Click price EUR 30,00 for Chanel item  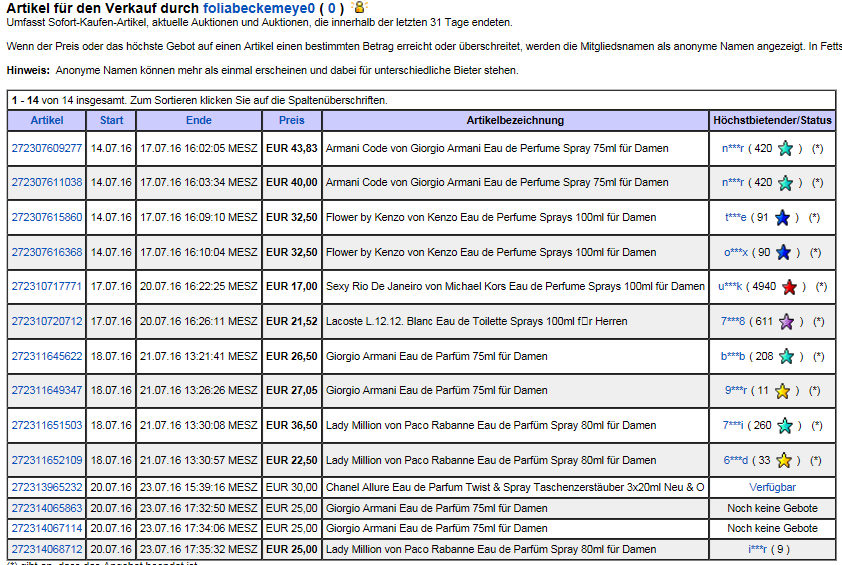292,487
